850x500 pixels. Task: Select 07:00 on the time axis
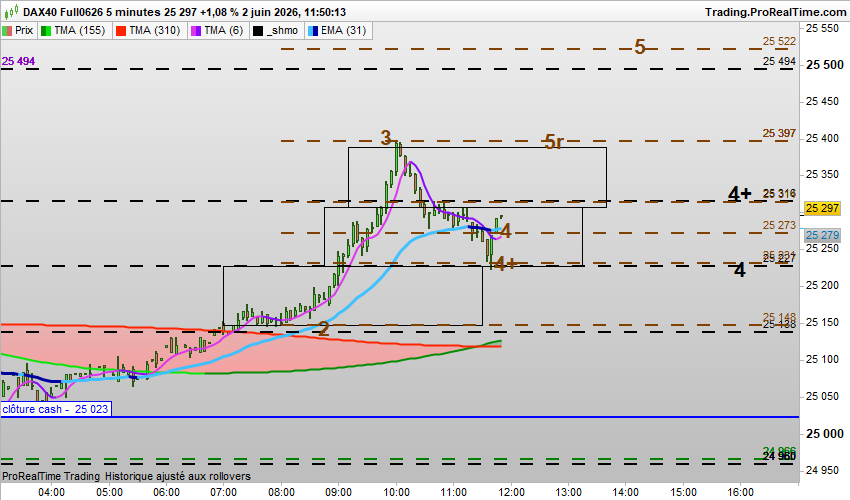point(224,492)
